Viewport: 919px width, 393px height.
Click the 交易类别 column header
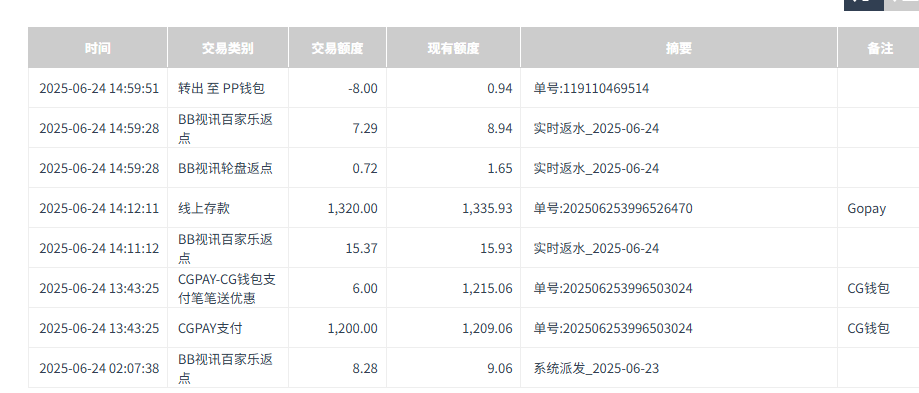(x=227, y=48)
